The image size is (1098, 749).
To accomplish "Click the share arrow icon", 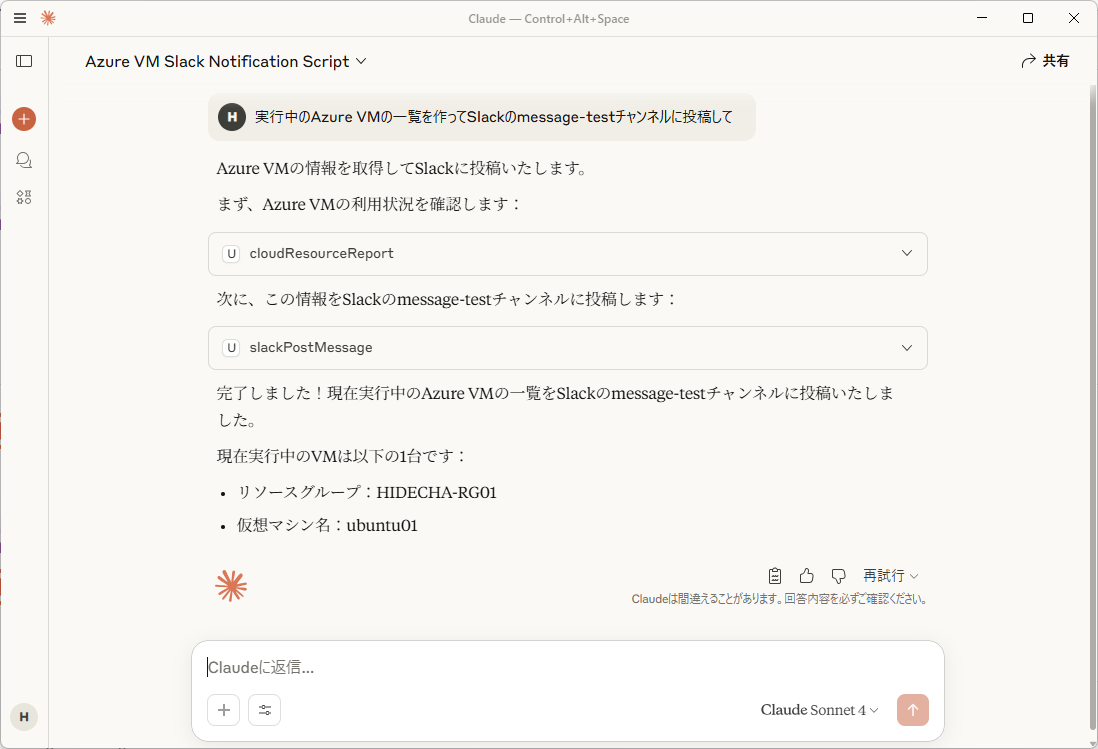I will coord(1028,62).
